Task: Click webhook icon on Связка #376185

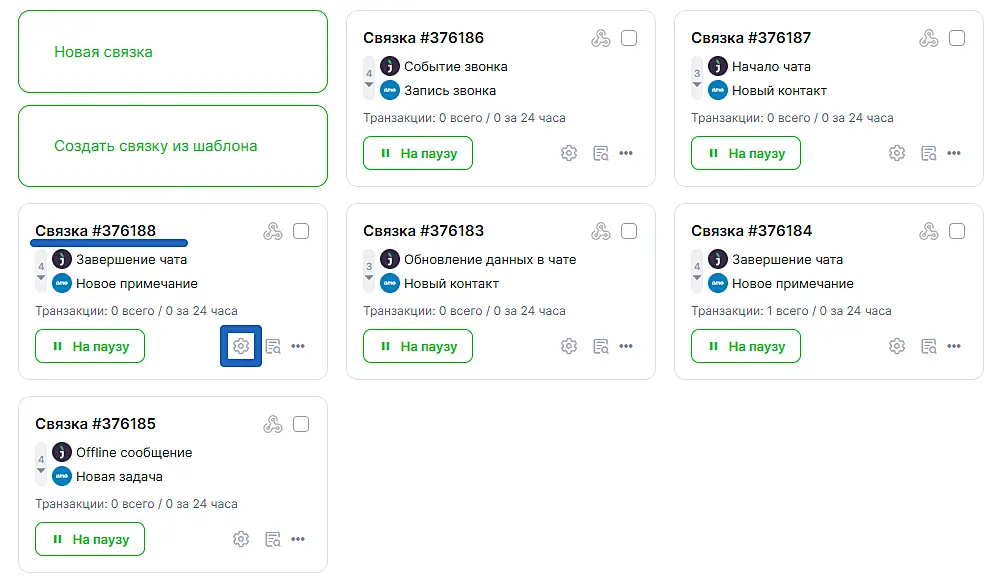Action: [x=272, y=425]
